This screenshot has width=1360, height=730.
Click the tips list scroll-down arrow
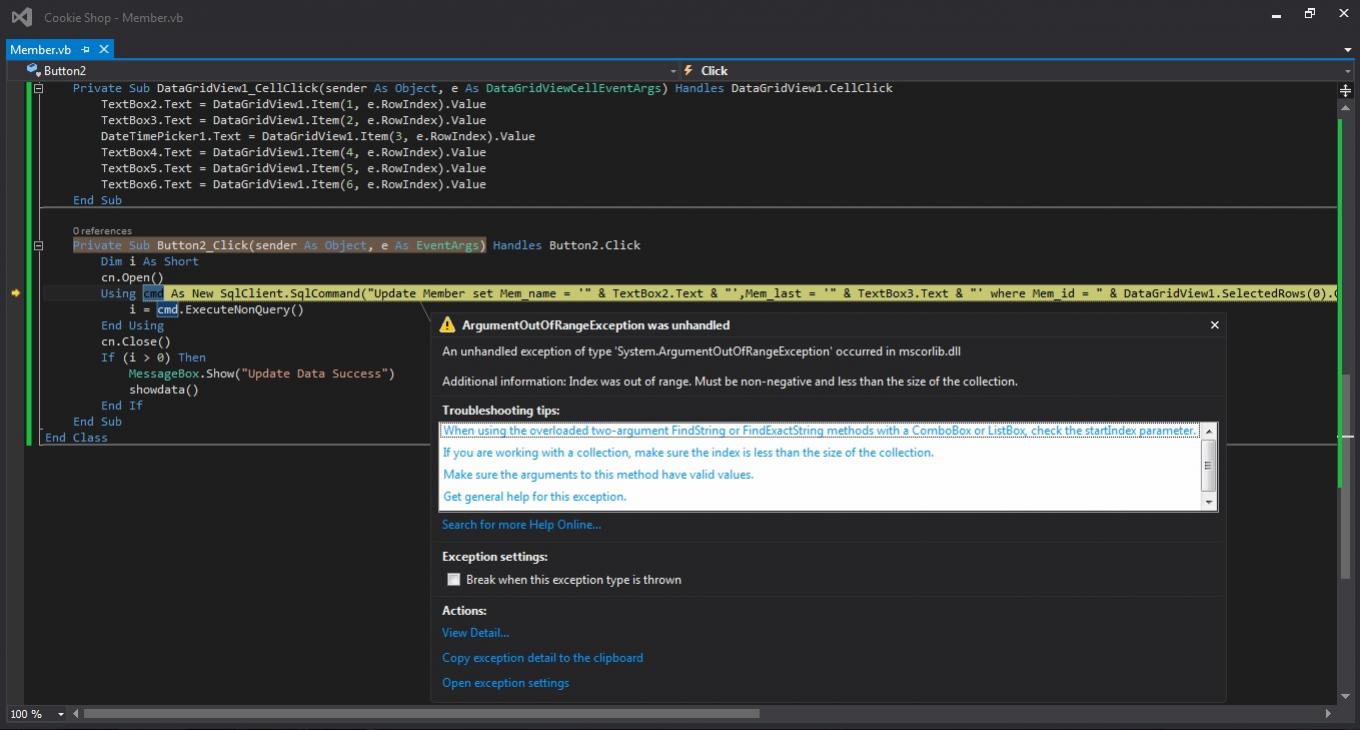(1209, 502)
